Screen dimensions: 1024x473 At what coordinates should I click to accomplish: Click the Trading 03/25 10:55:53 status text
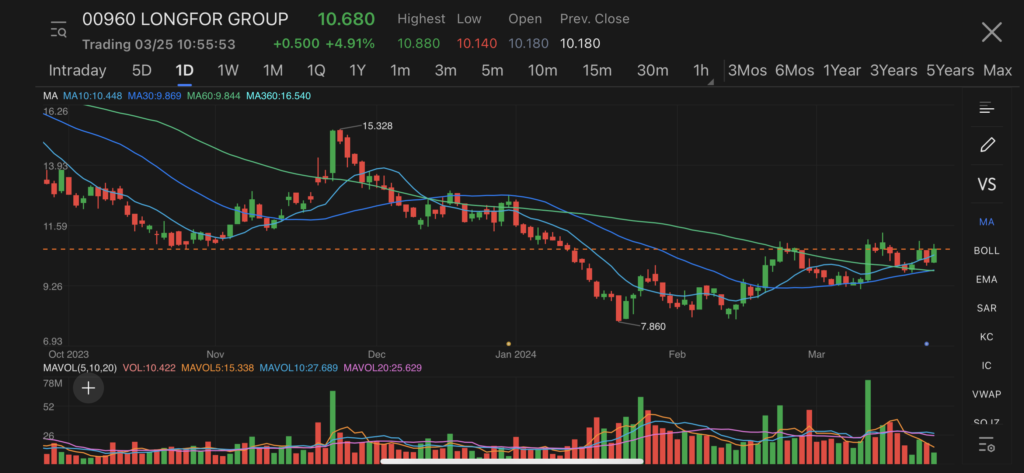(159, 44)
